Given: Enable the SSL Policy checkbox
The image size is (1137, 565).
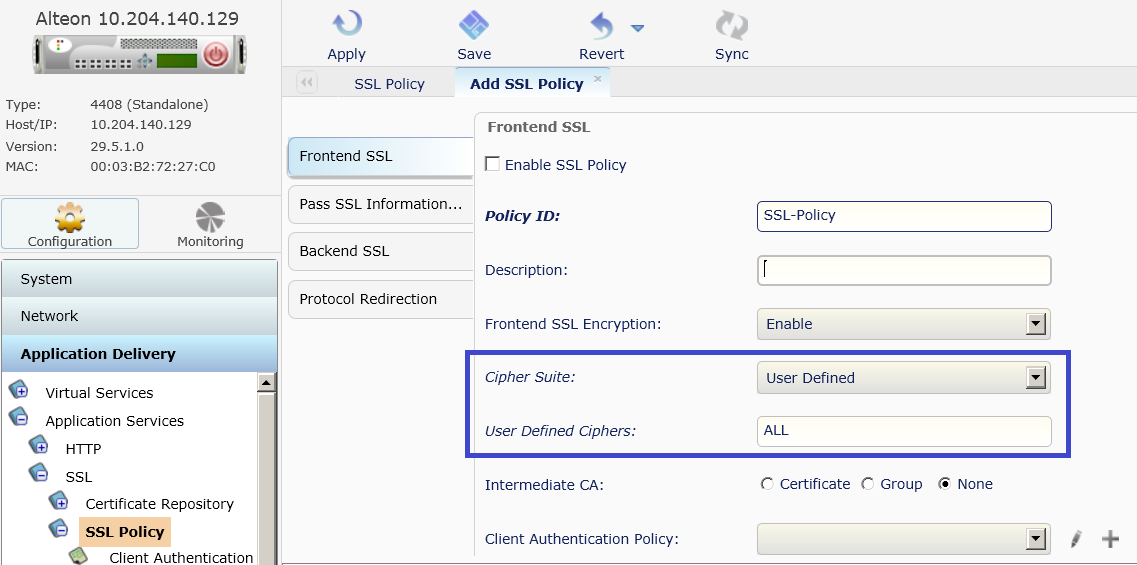Looking at the screenshot, I should (492, 164).
